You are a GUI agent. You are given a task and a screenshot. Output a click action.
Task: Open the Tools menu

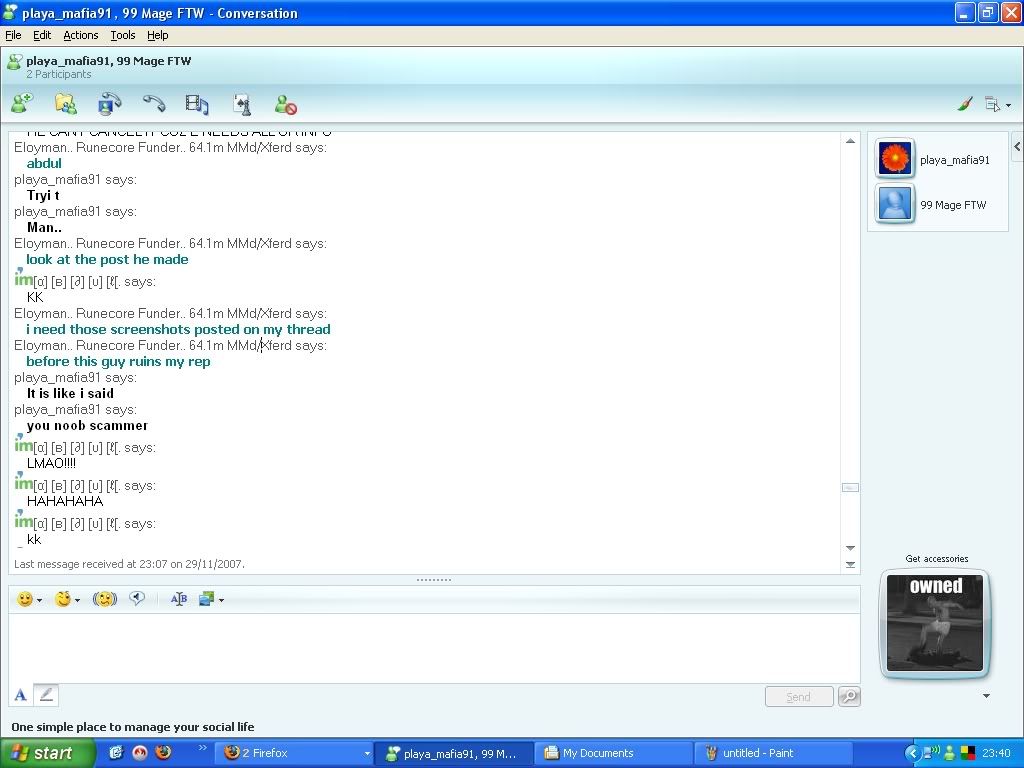(x=122, y=35)
